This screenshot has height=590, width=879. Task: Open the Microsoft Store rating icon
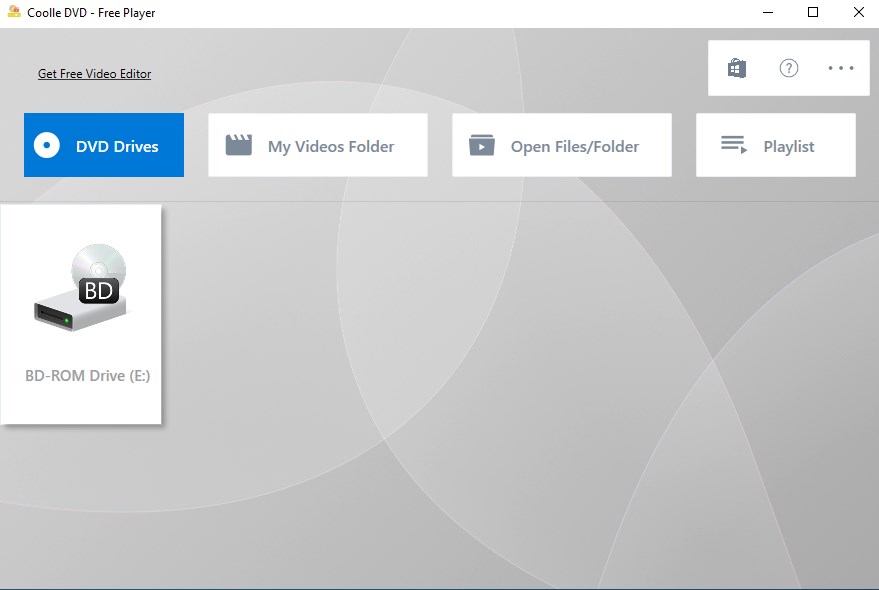(736, 67)
